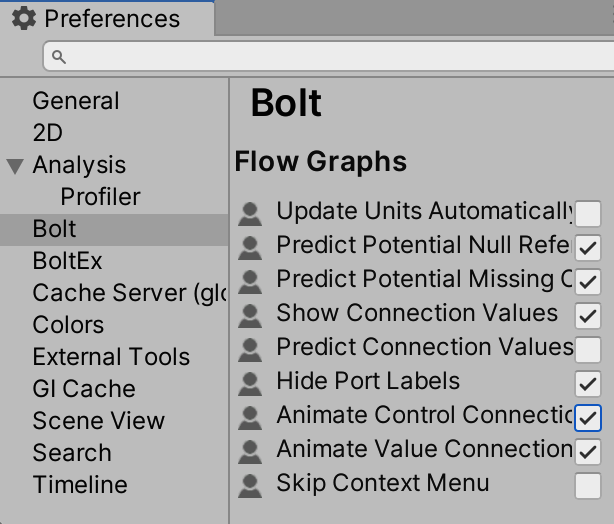Viewport: 614px width, 524px height.
Task: Click user icon beside Animate Value Connections
Action: coord(251,452)
